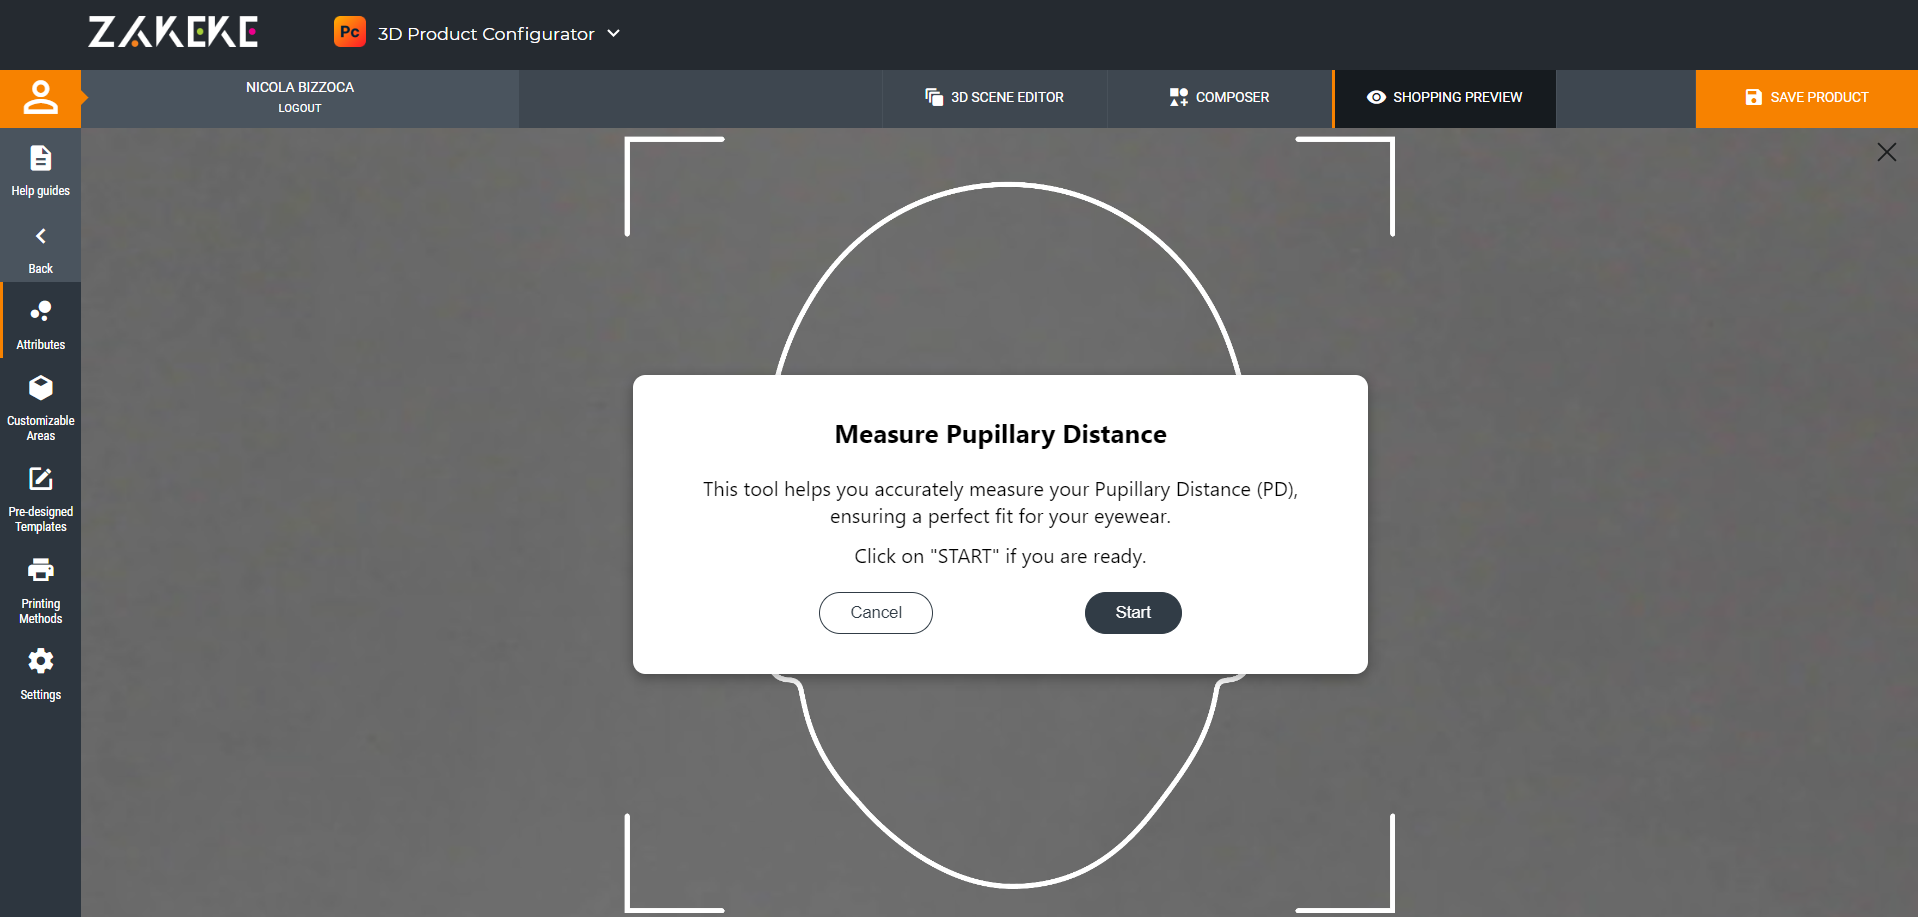This screenshot has height=917, width=1918.
Task: Open Settings from the sidebar gear
Action: [x=40, y=675]
